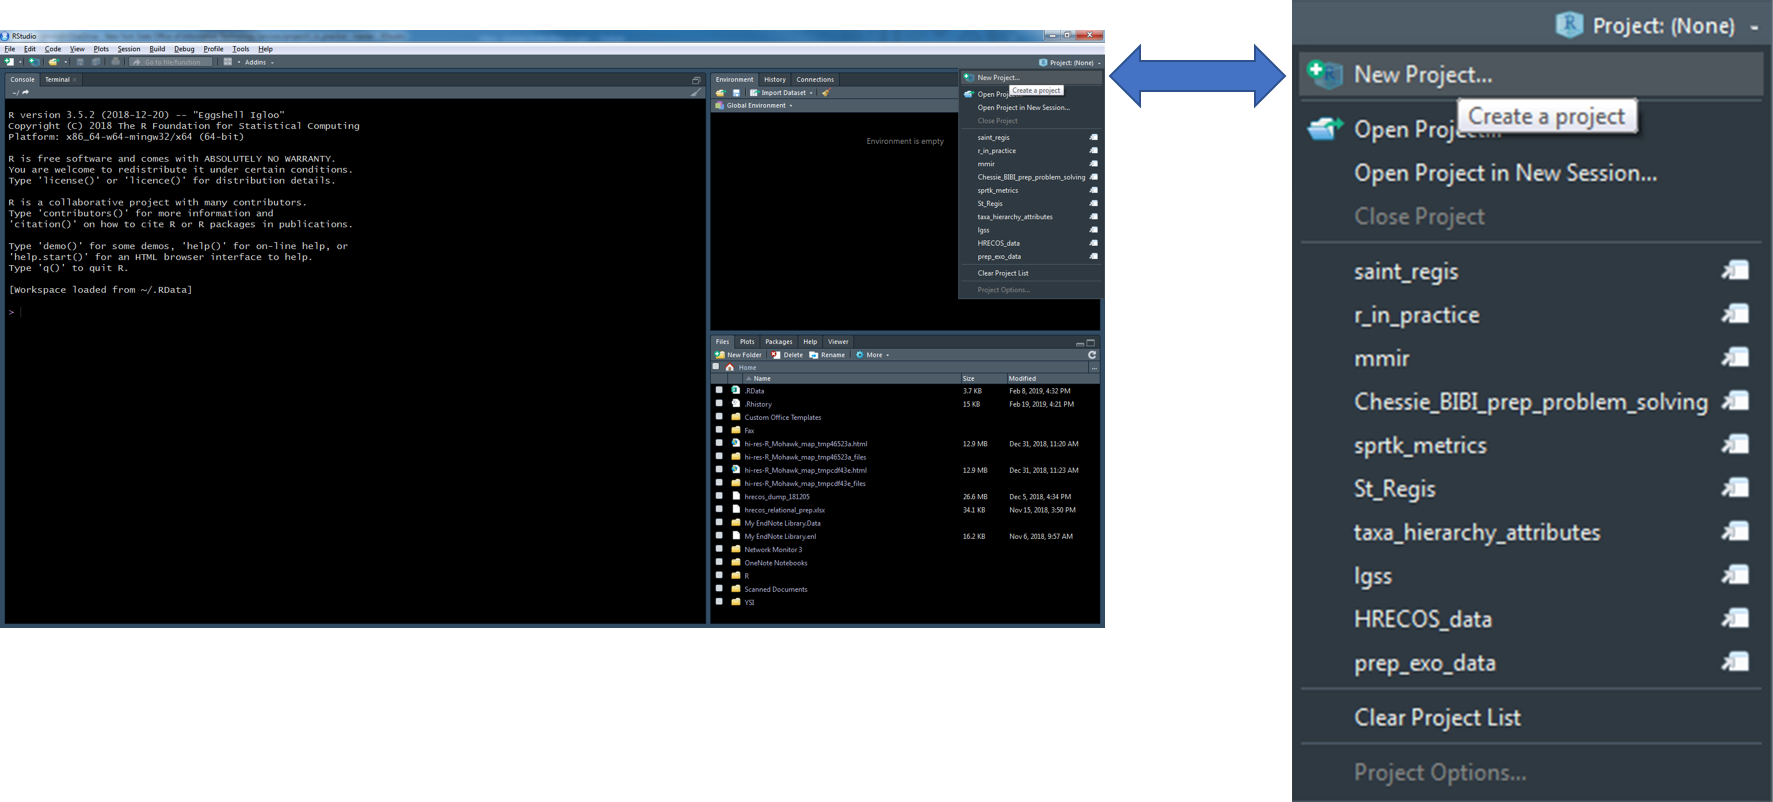Viewport: 1773px width, 802px height.
Task: Click the create project icon in the main toolbar
Action: point(34,62)
